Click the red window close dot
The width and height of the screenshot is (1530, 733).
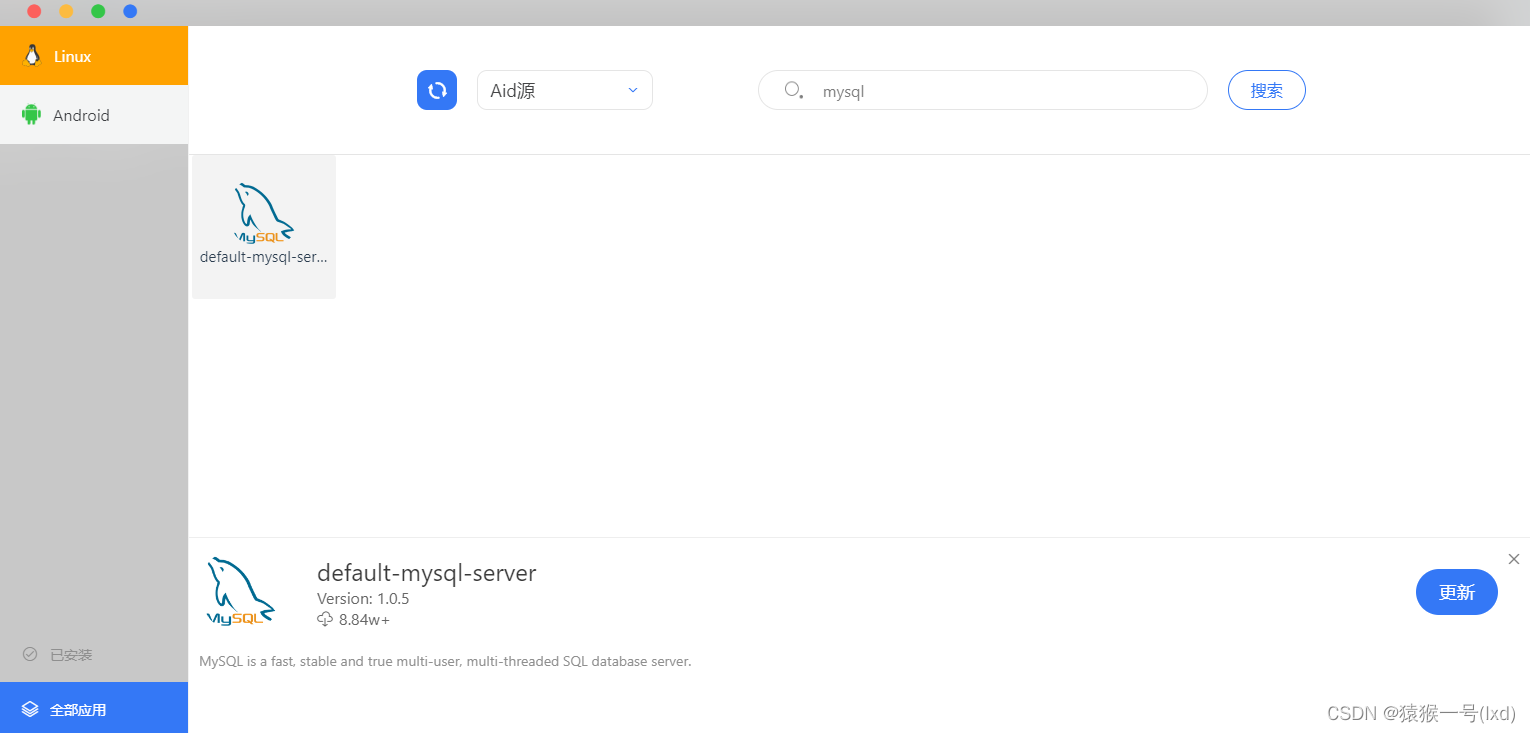click(34, 12)
